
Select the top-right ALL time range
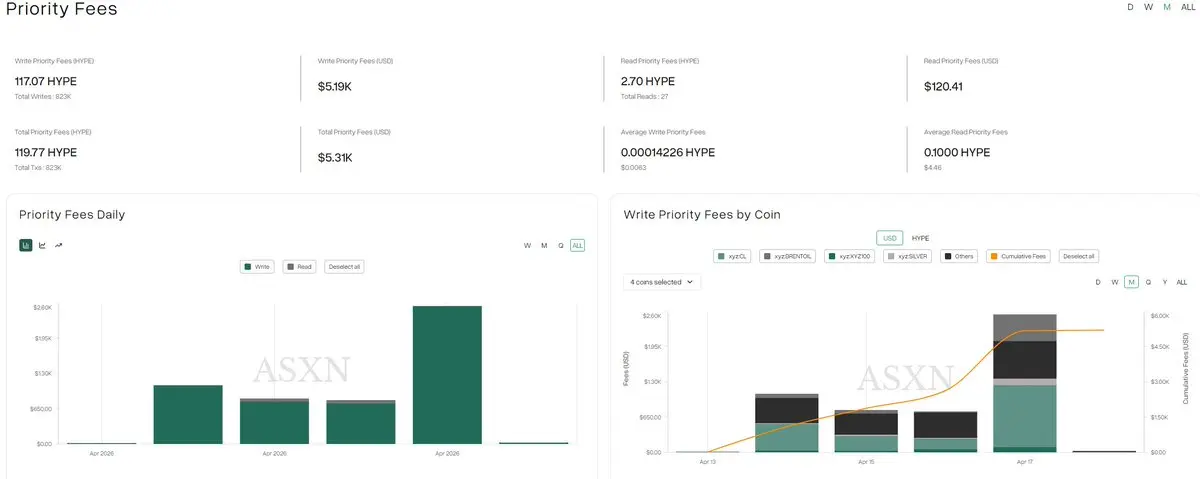[1188, 7]
